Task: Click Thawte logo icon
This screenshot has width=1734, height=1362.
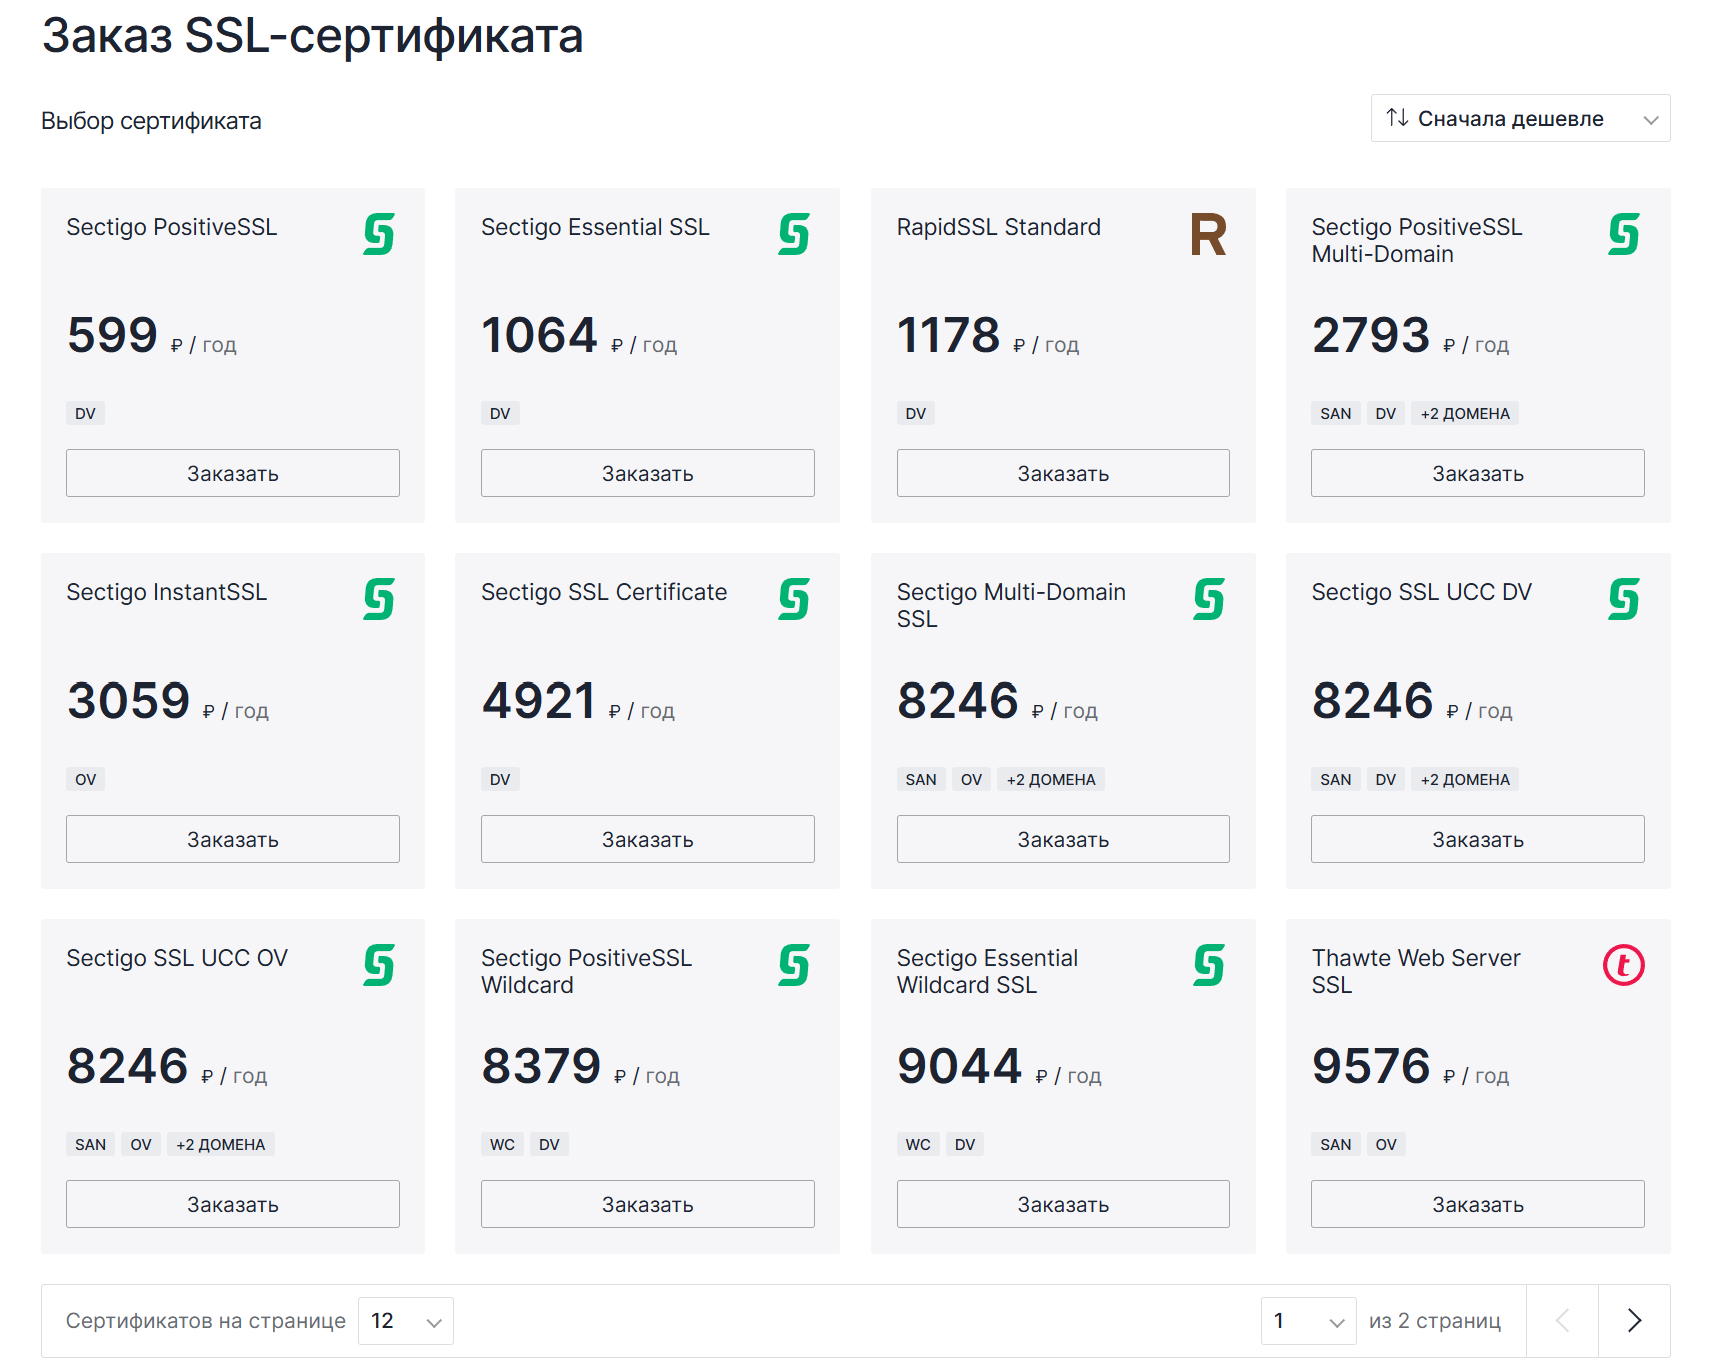Action: [1624, 965]
